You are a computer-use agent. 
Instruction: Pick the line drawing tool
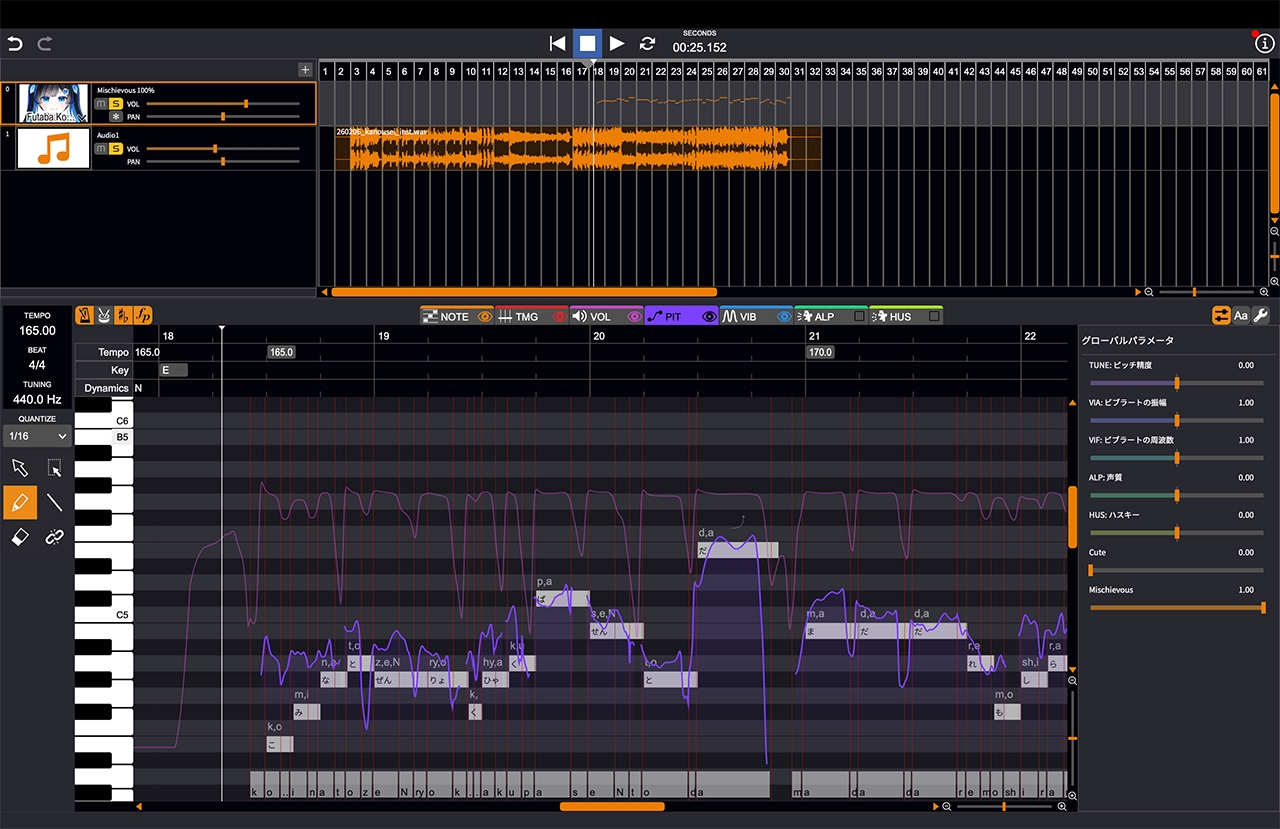(x=55, y=502)
